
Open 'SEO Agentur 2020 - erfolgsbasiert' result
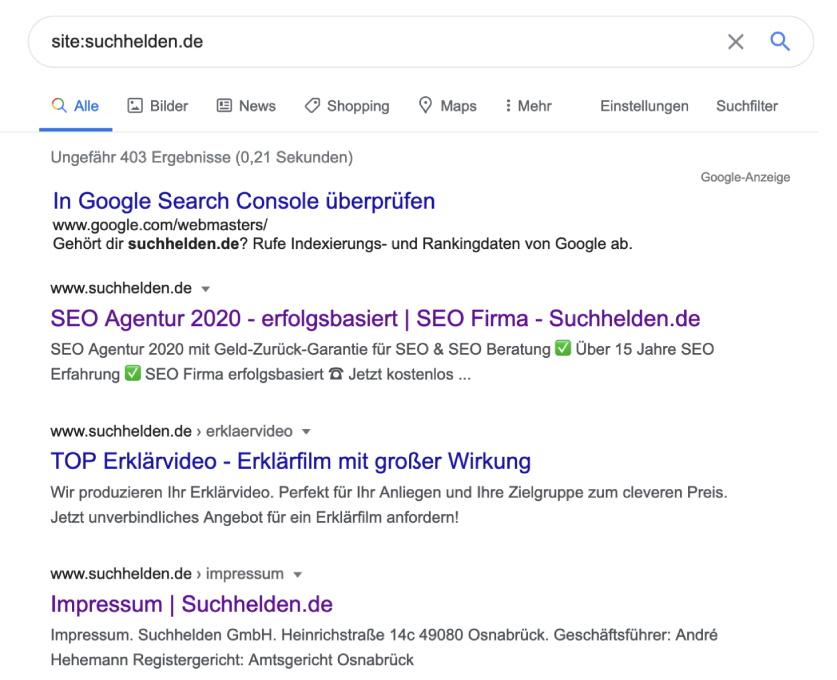[375, 319]
